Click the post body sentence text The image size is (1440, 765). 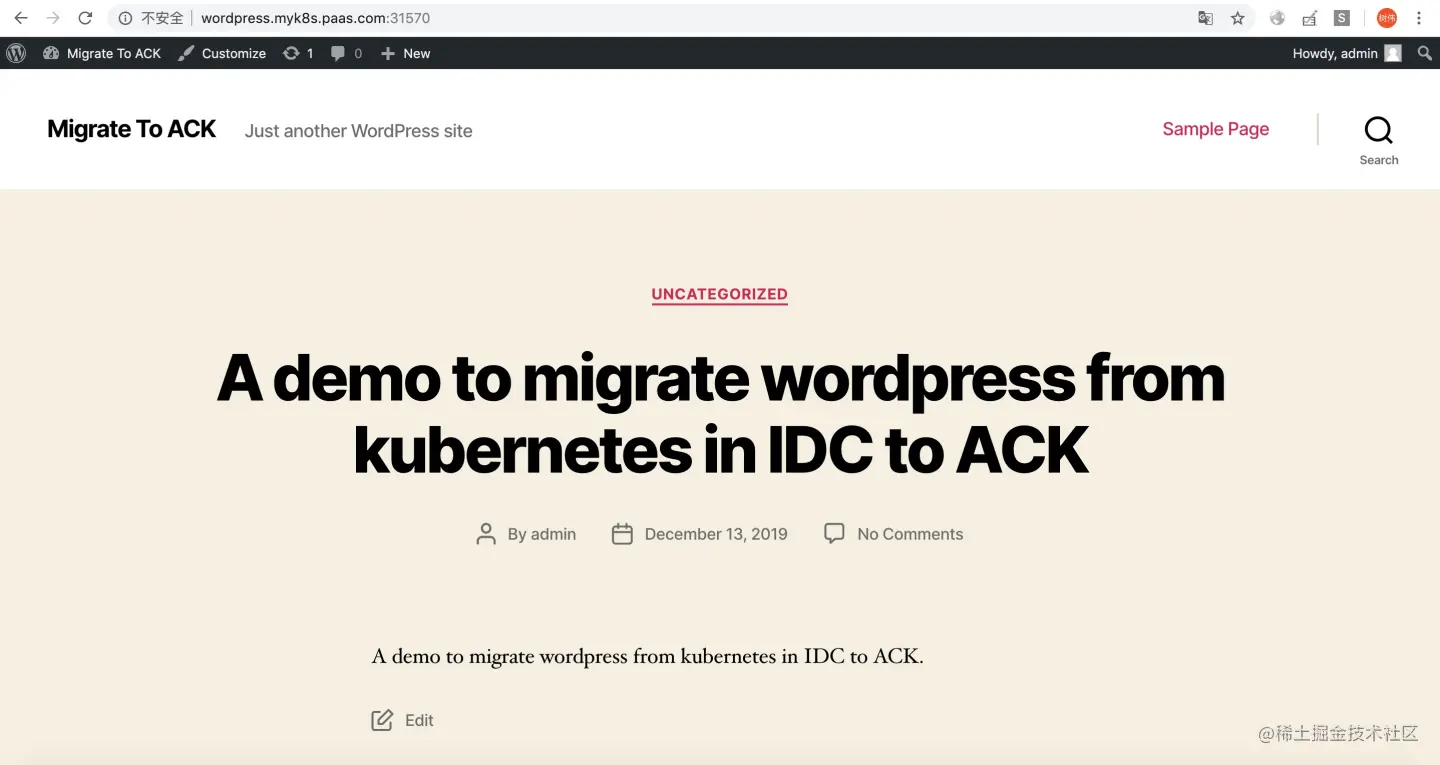click(x=648, y=657)
